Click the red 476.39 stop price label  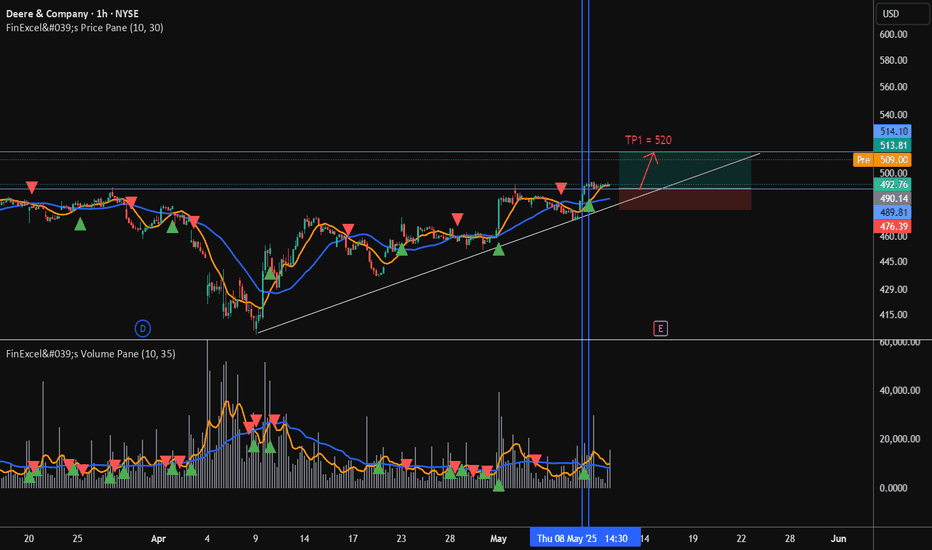pos(893,226)
